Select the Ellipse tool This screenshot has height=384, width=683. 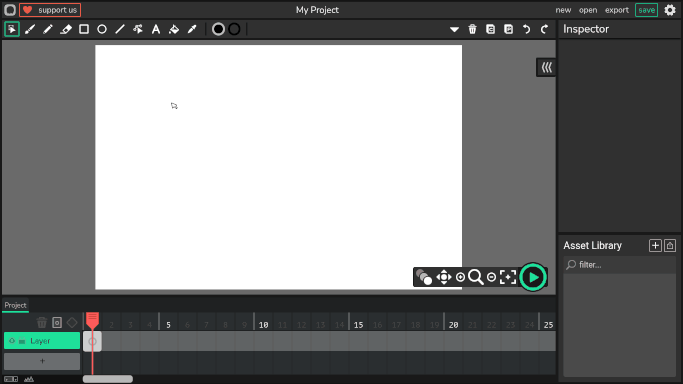click(102, 29)
